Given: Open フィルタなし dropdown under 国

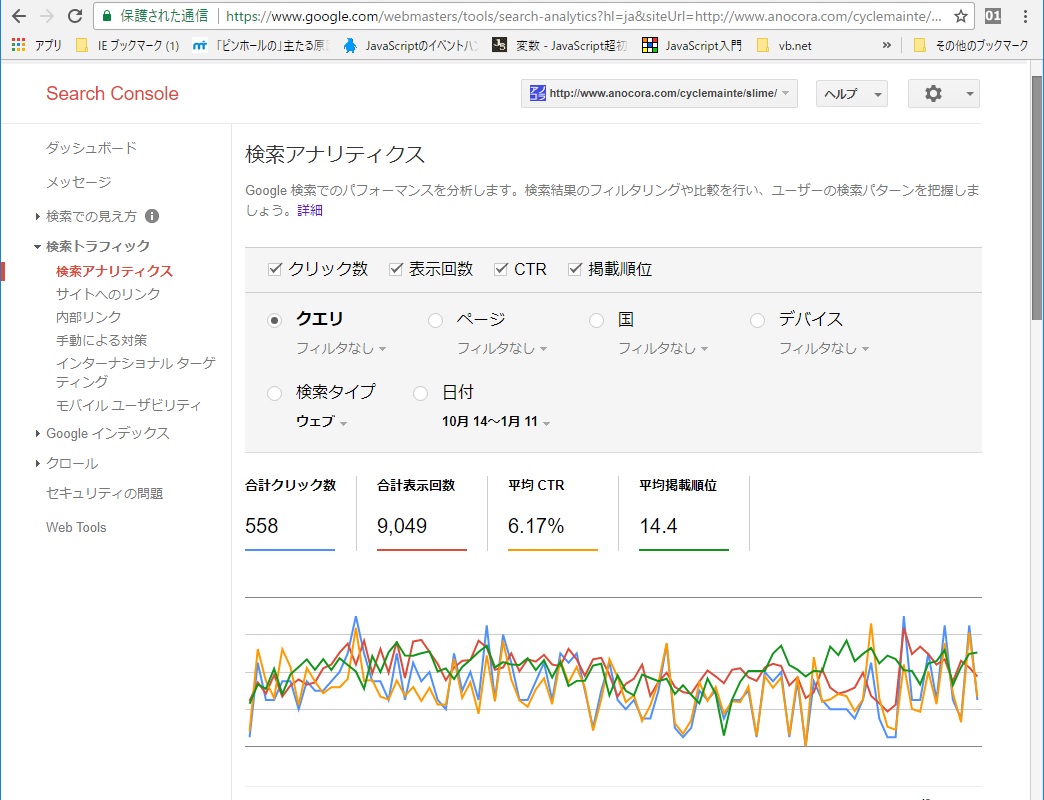Looking at the screenshot, I should point(663,348).
